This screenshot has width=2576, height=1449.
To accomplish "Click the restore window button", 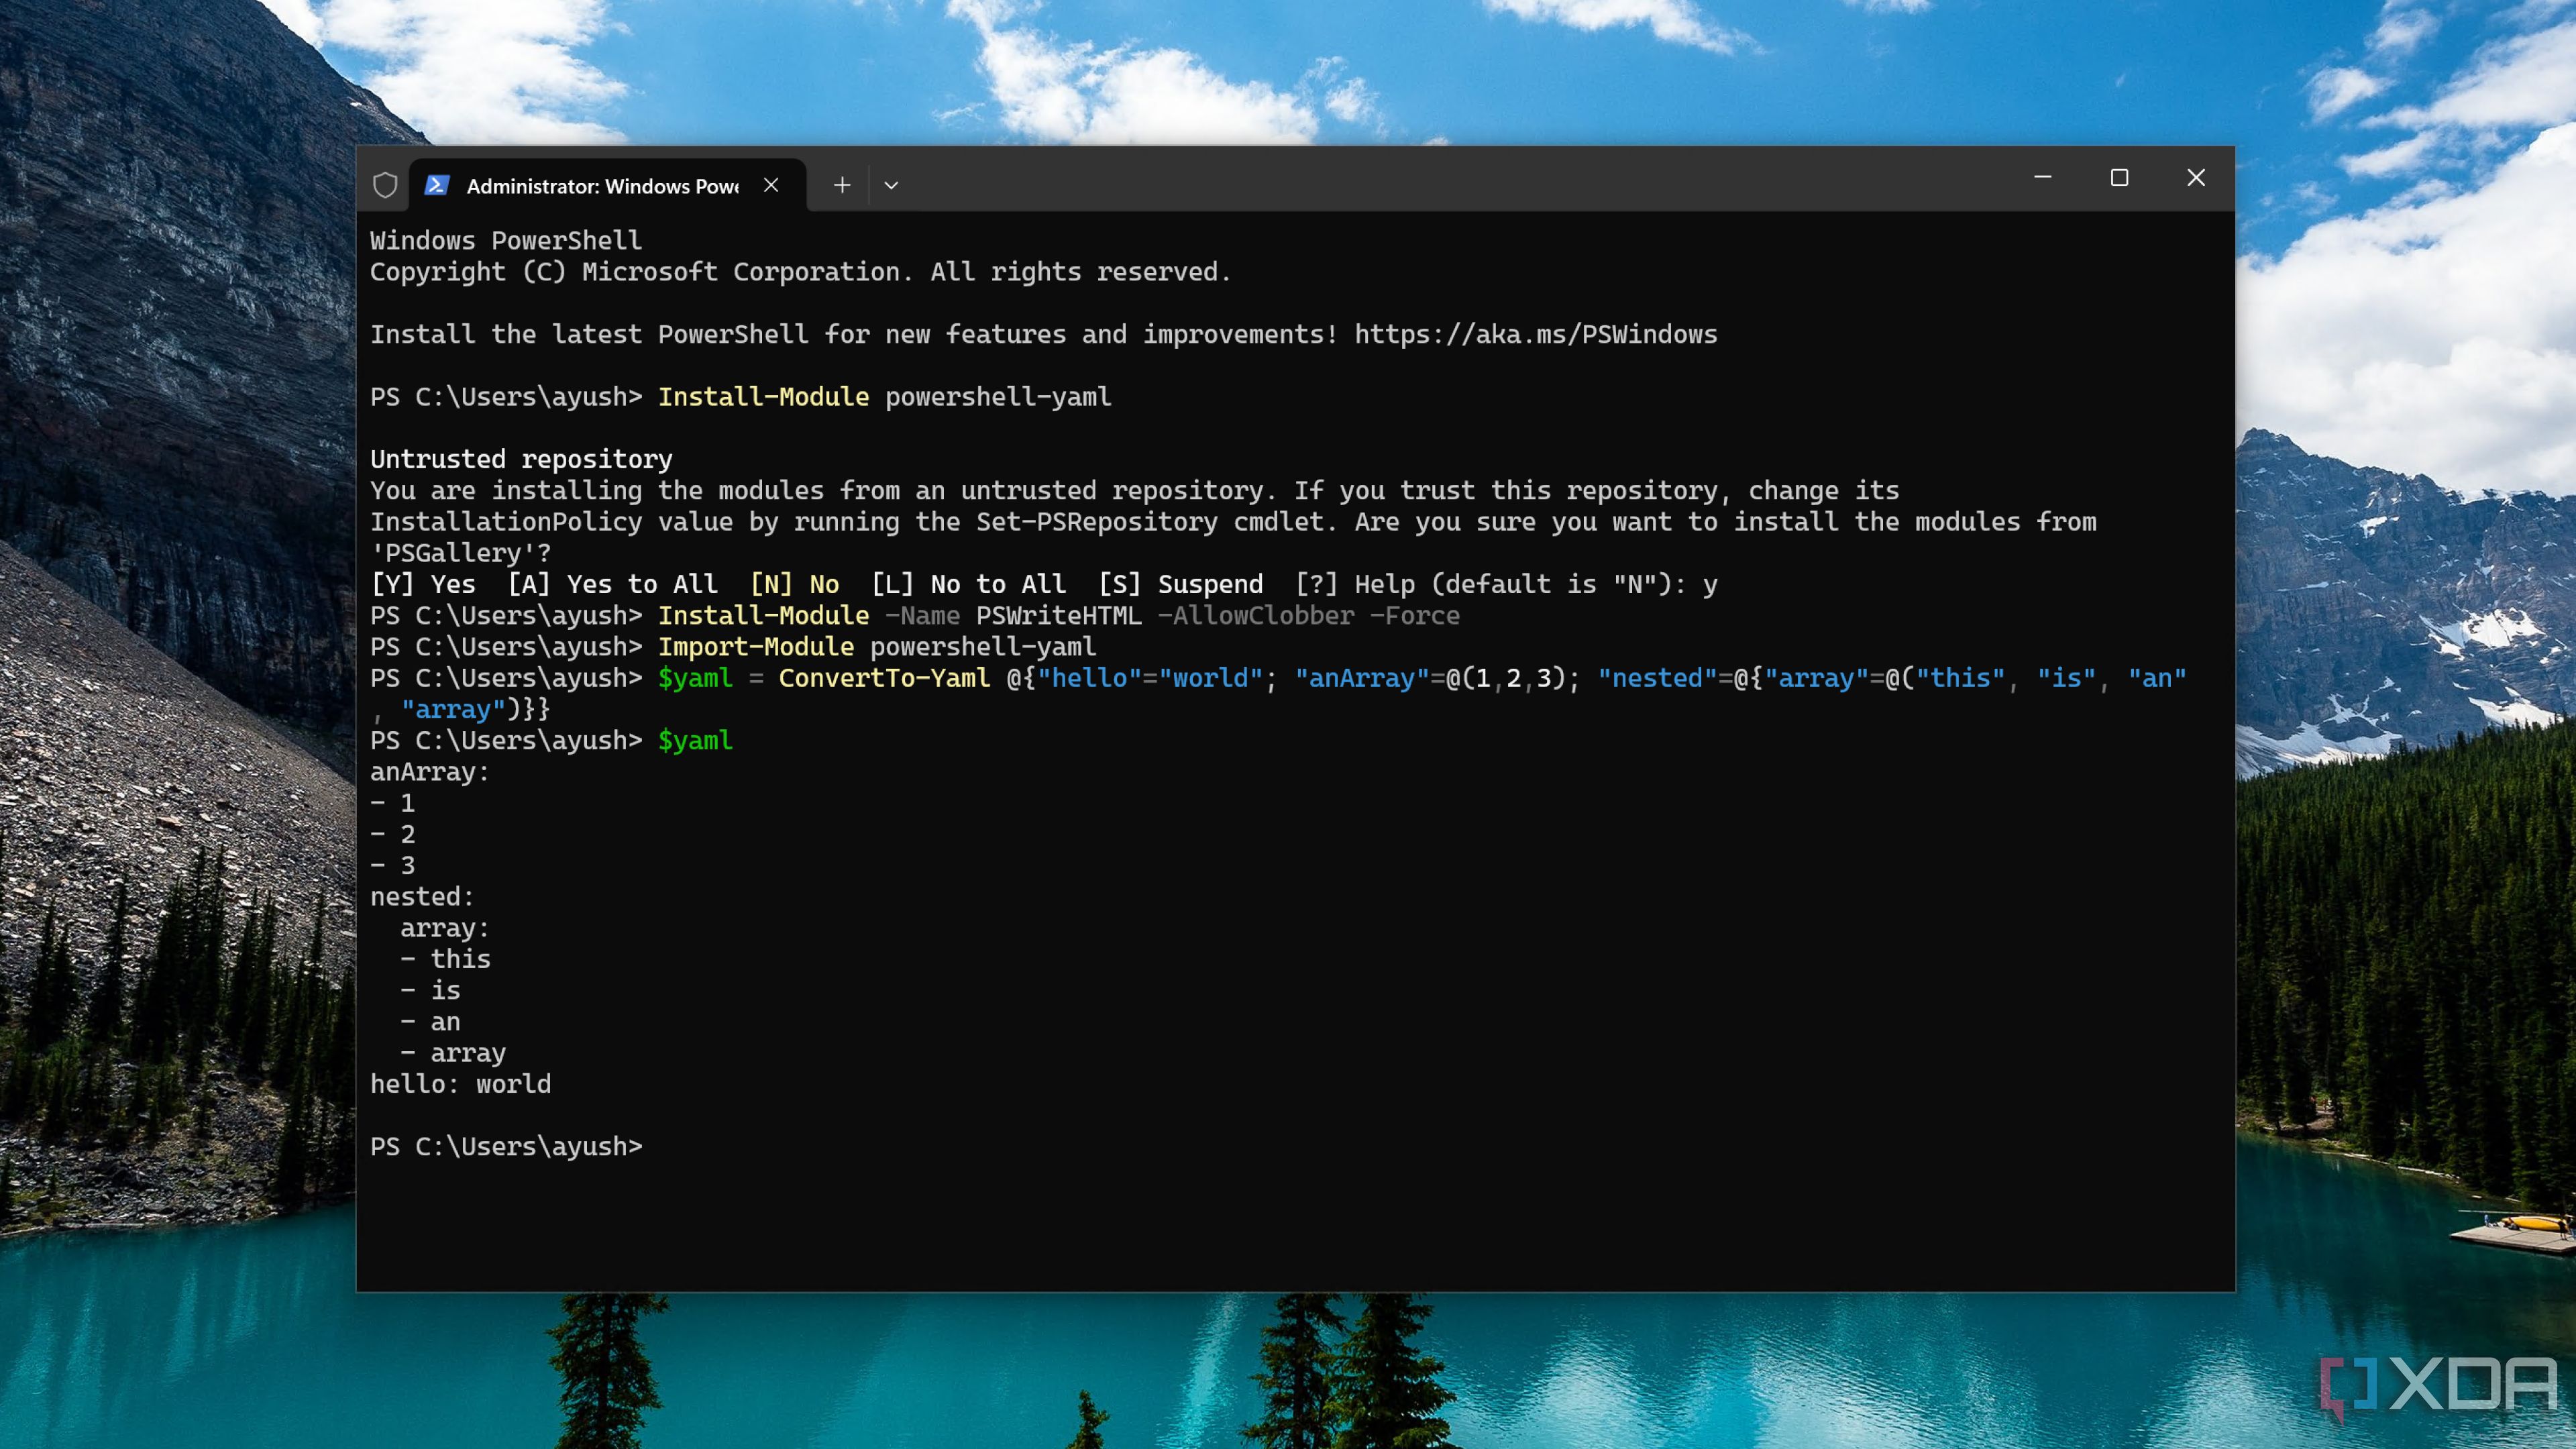I will point(2118,177).
